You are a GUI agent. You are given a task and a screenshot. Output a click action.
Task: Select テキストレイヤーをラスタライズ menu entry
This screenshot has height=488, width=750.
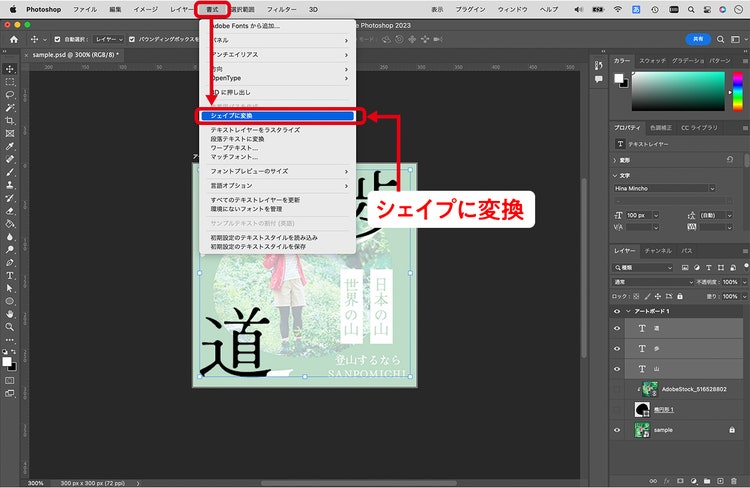point(255,130)
